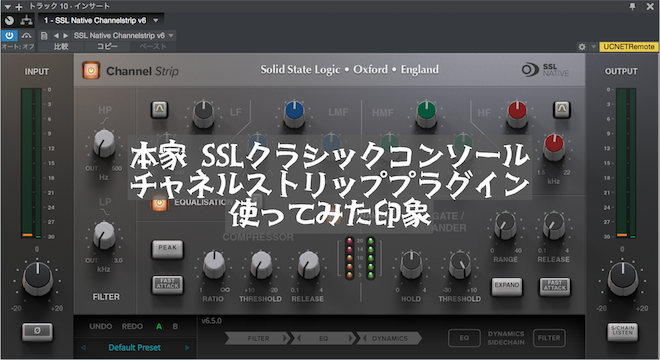Screen dimensions: 660x360
Task: Click the OUTPUT level meter
Action: tap(626, 163)
